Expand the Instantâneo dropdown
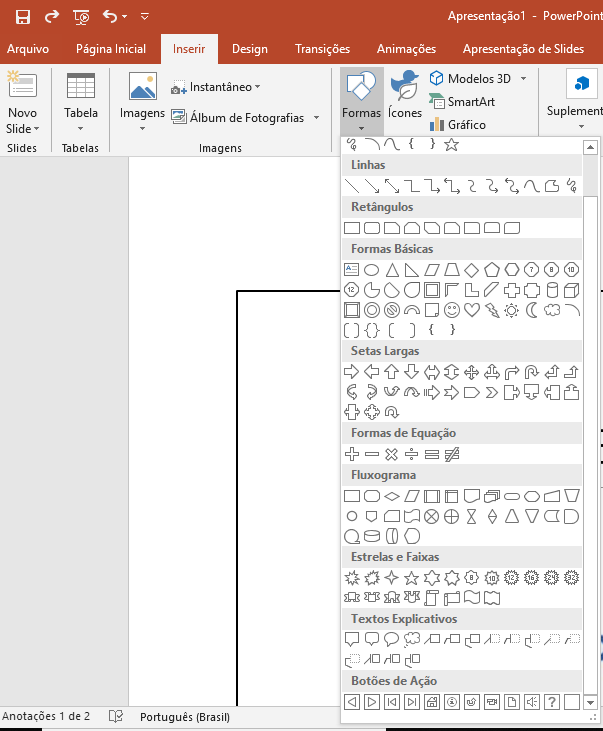 [x=257, y=88]
